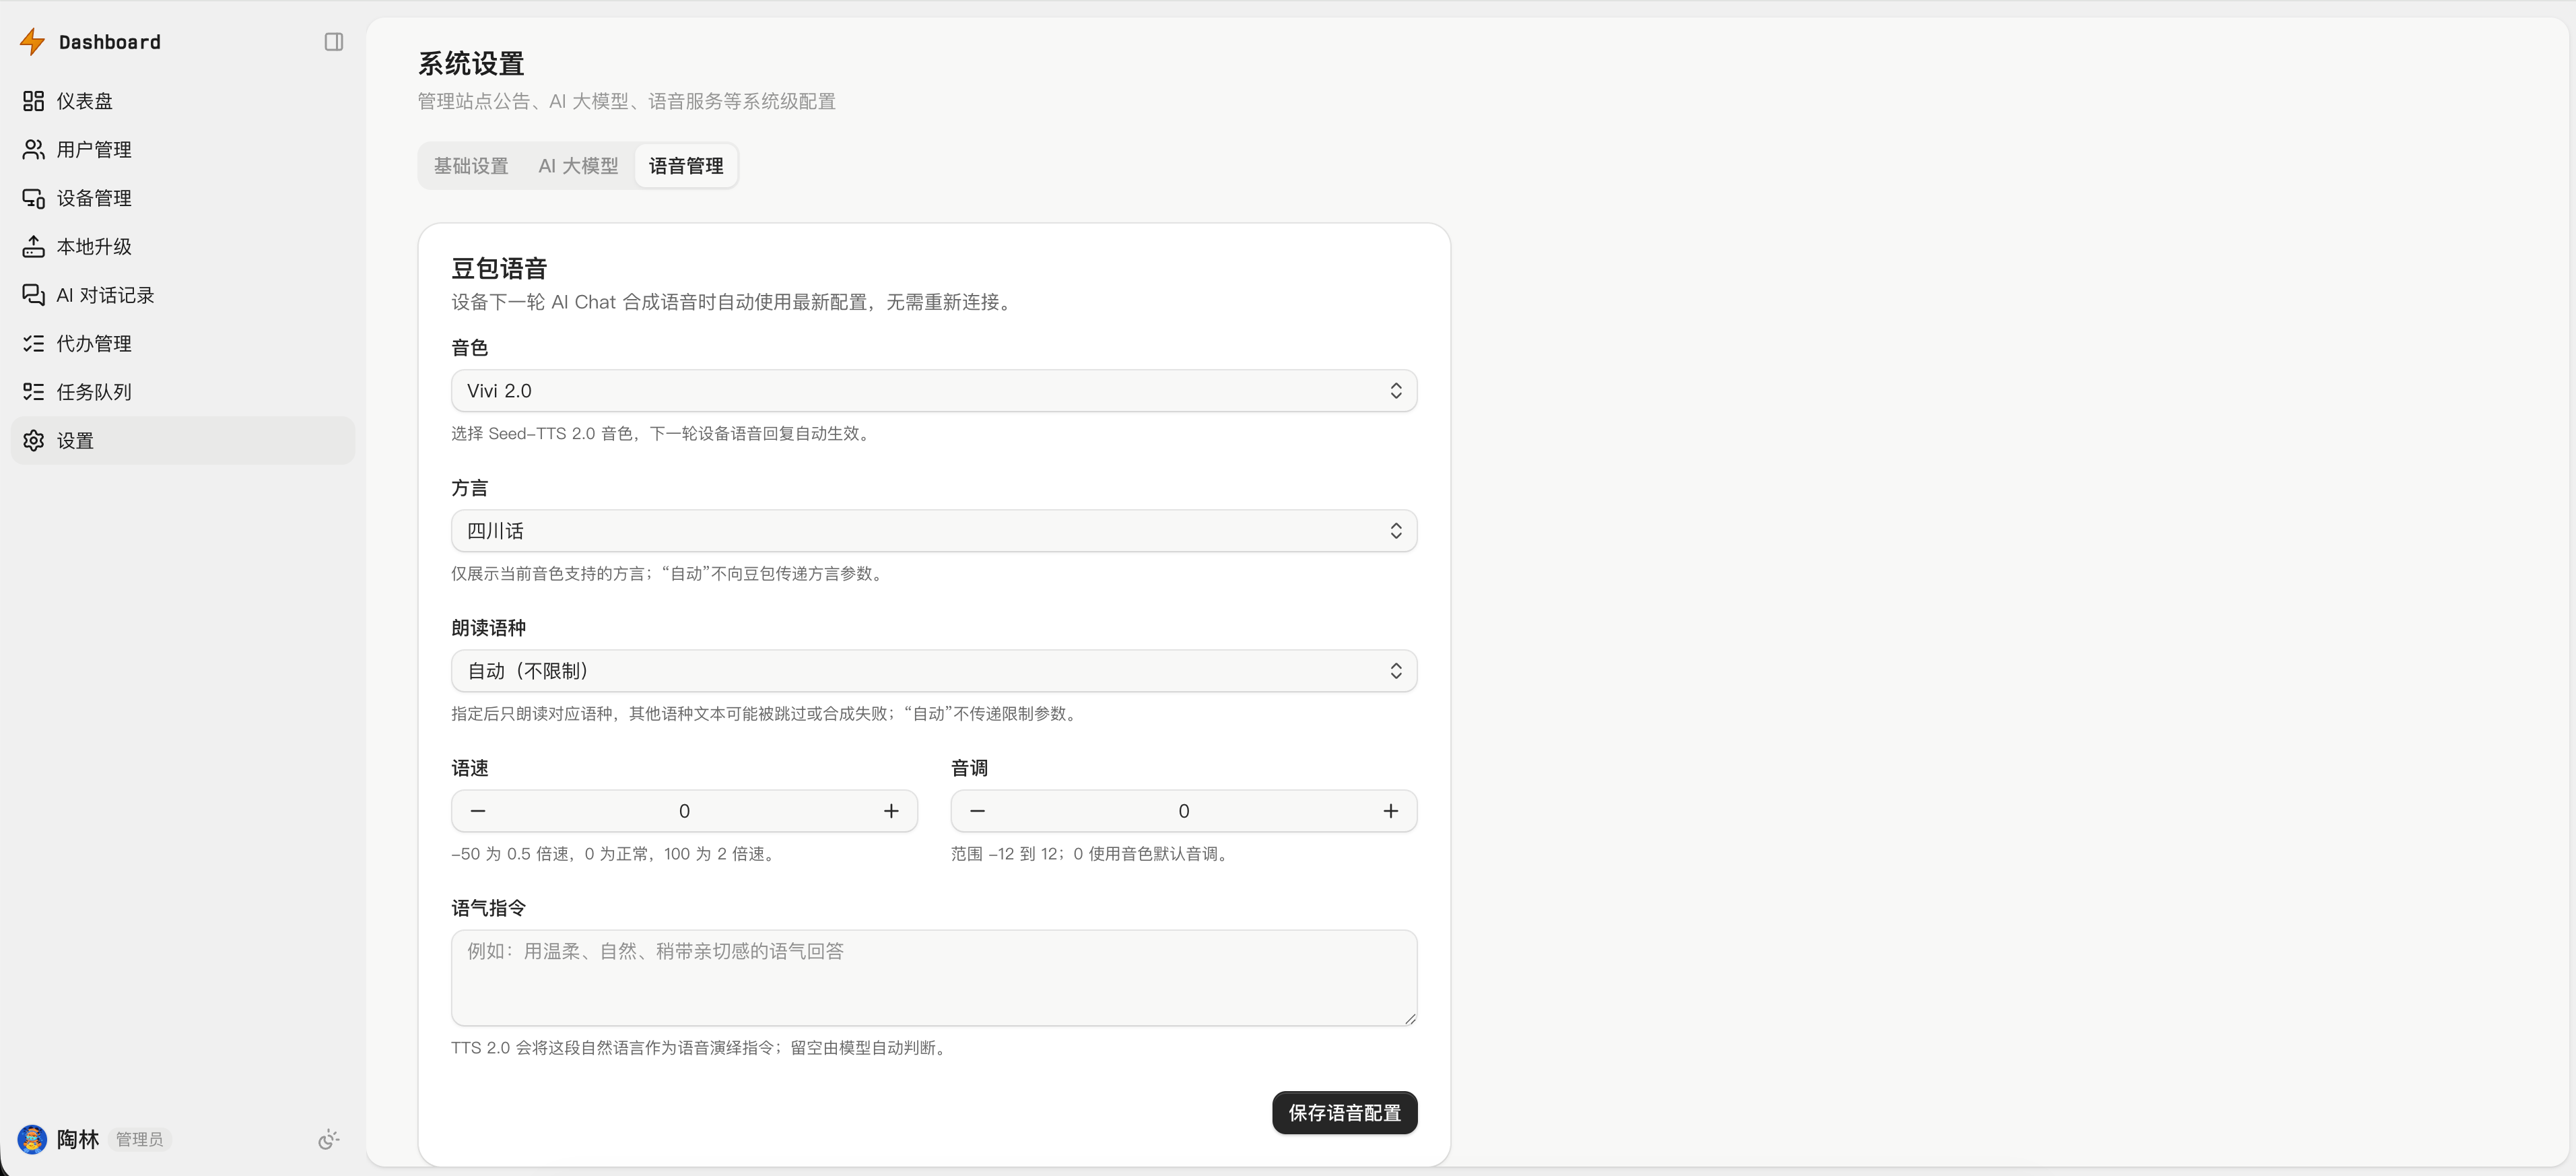Increase 音调 with plus button
Image resolution: width=2576 pixels, height=1176 pixels.
(x=1391, y=811)
